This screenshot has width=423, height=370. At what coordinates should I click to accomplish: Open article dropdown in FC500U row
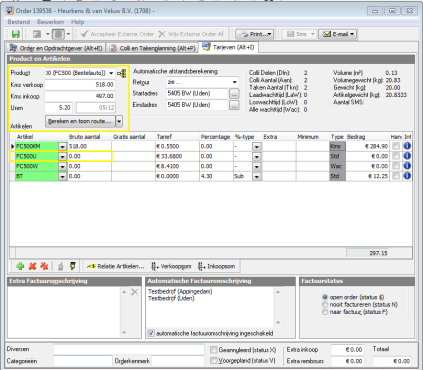coord(62,156)
